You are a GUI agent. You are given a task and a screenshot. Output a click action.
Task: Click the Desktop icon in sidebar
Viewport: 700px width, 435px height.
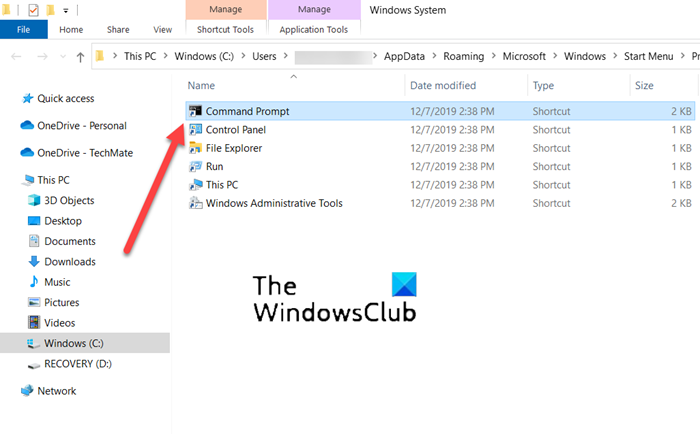tap(34, 221)
